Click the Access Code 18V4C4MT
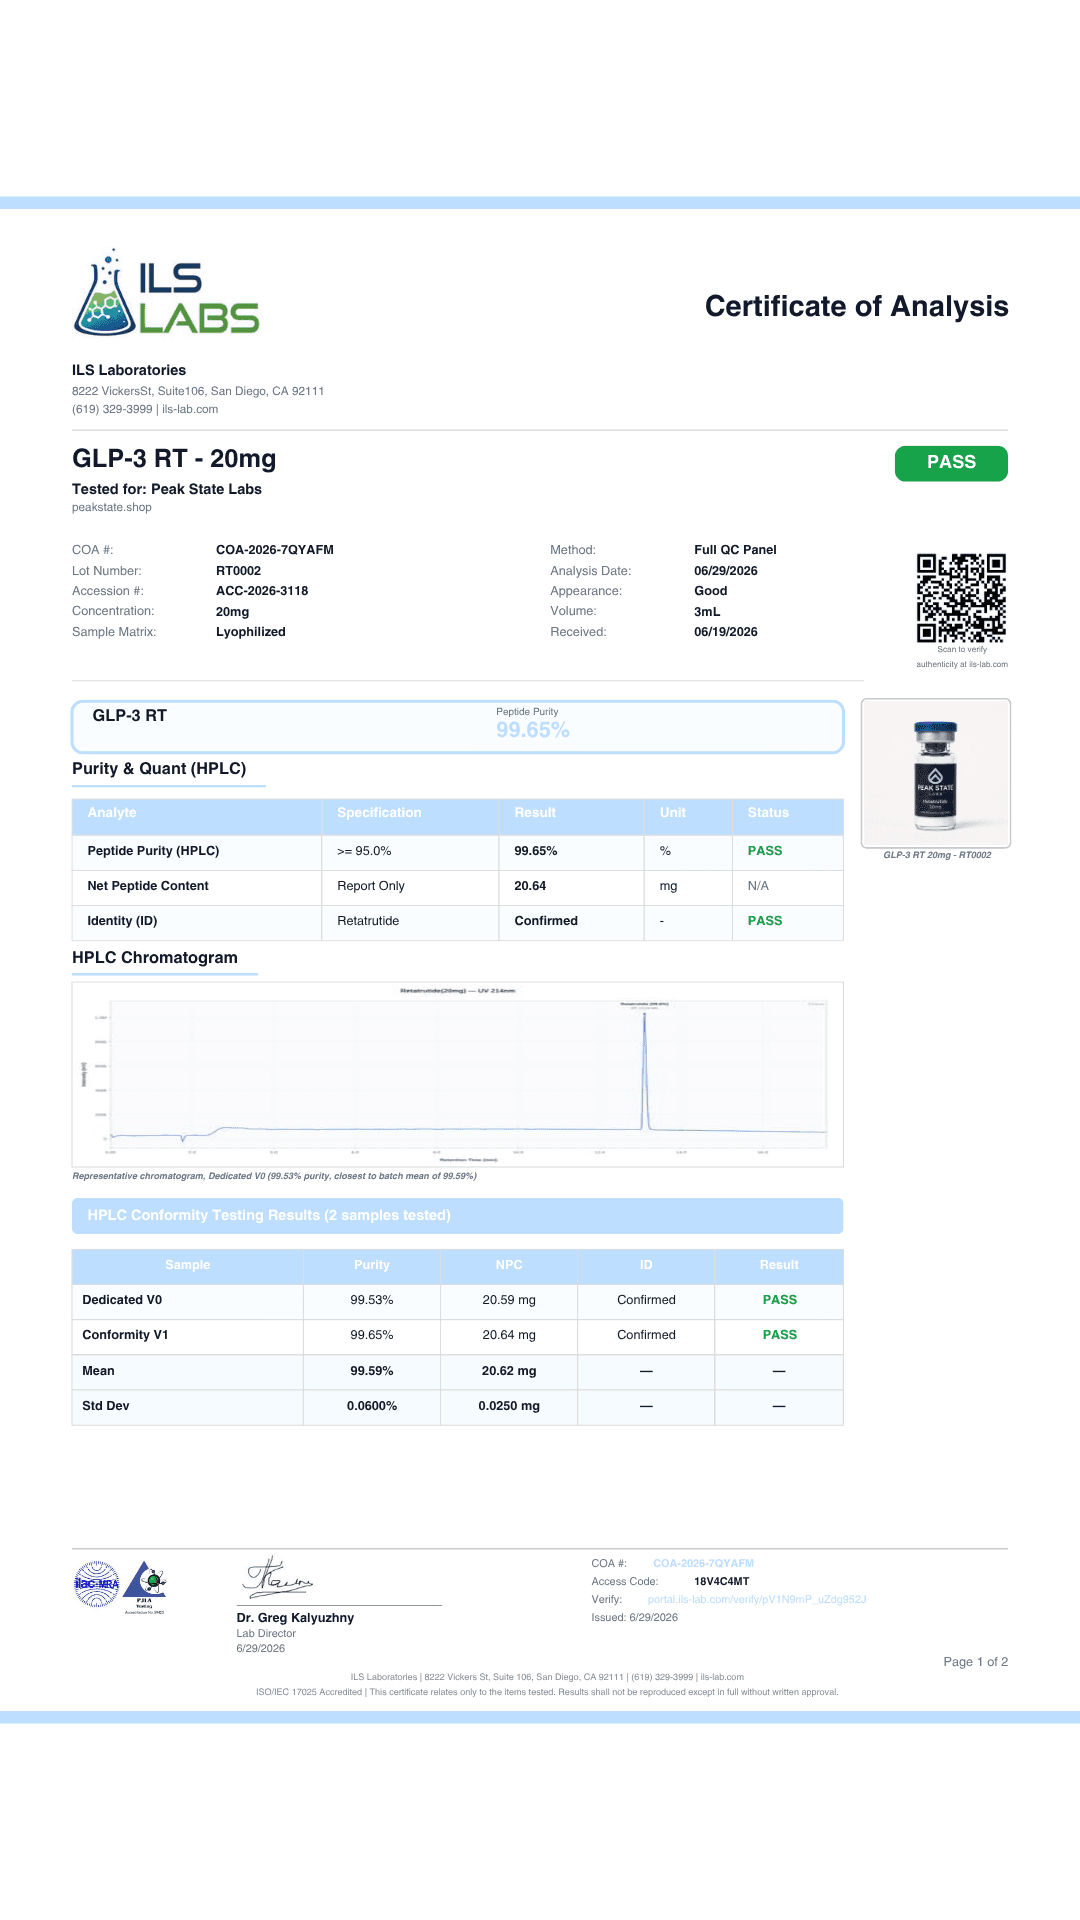Viewport: 1080px width, 1920px height. (721, 1581)
